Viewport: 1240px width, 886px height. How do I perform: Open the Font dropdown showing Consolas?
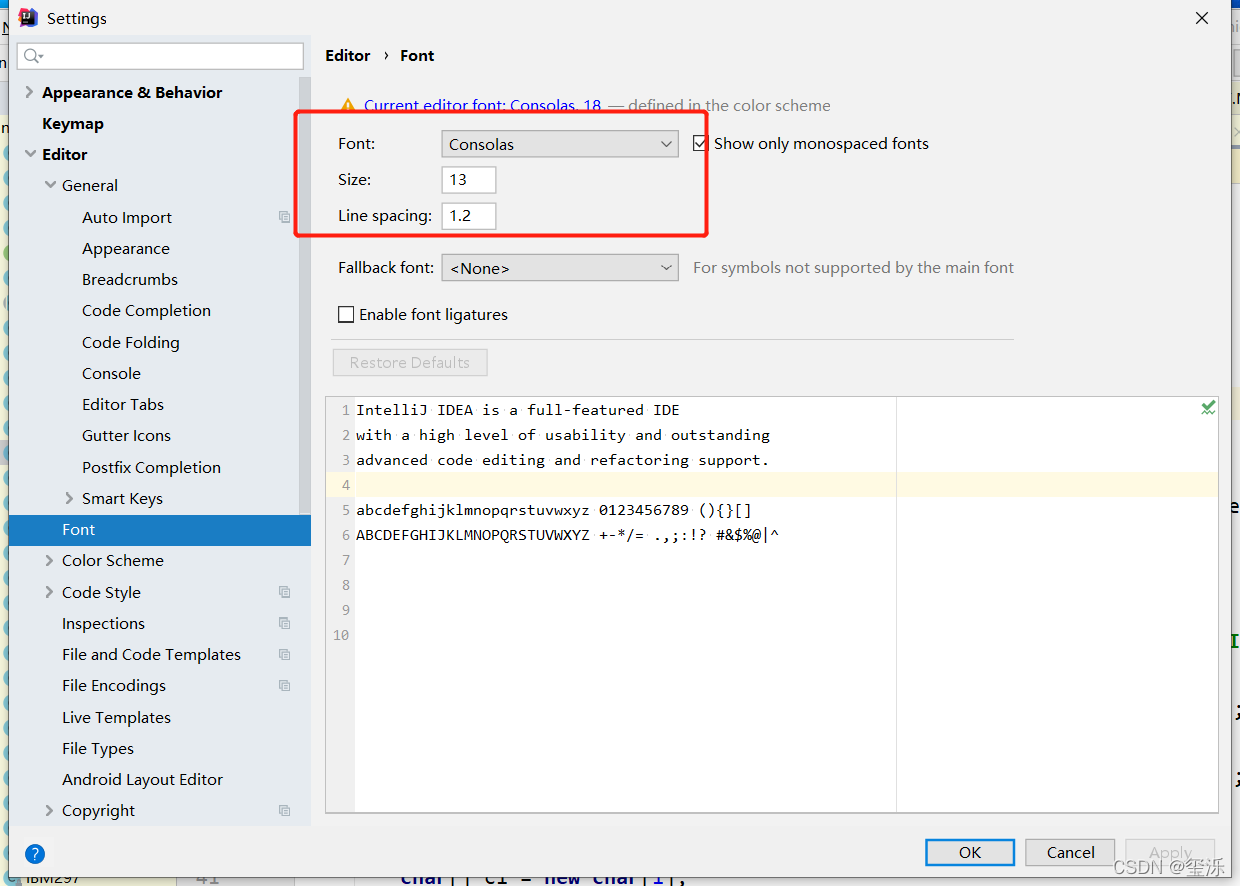559,144
